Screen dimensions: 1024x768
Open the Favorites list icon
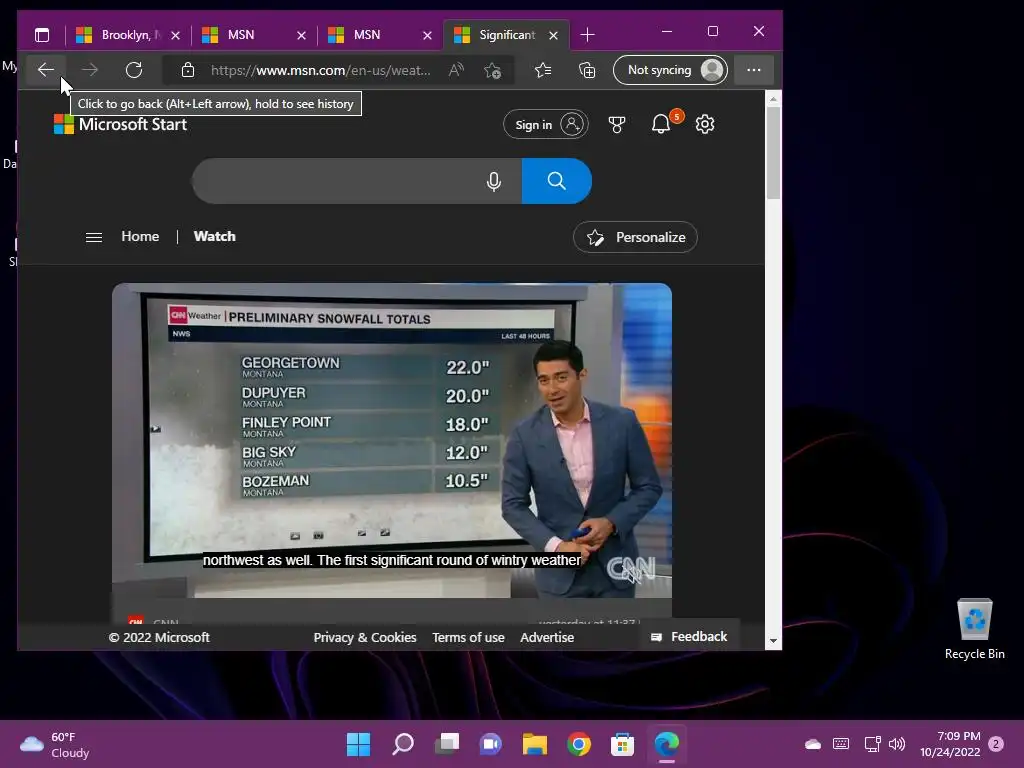coord(543,70)
